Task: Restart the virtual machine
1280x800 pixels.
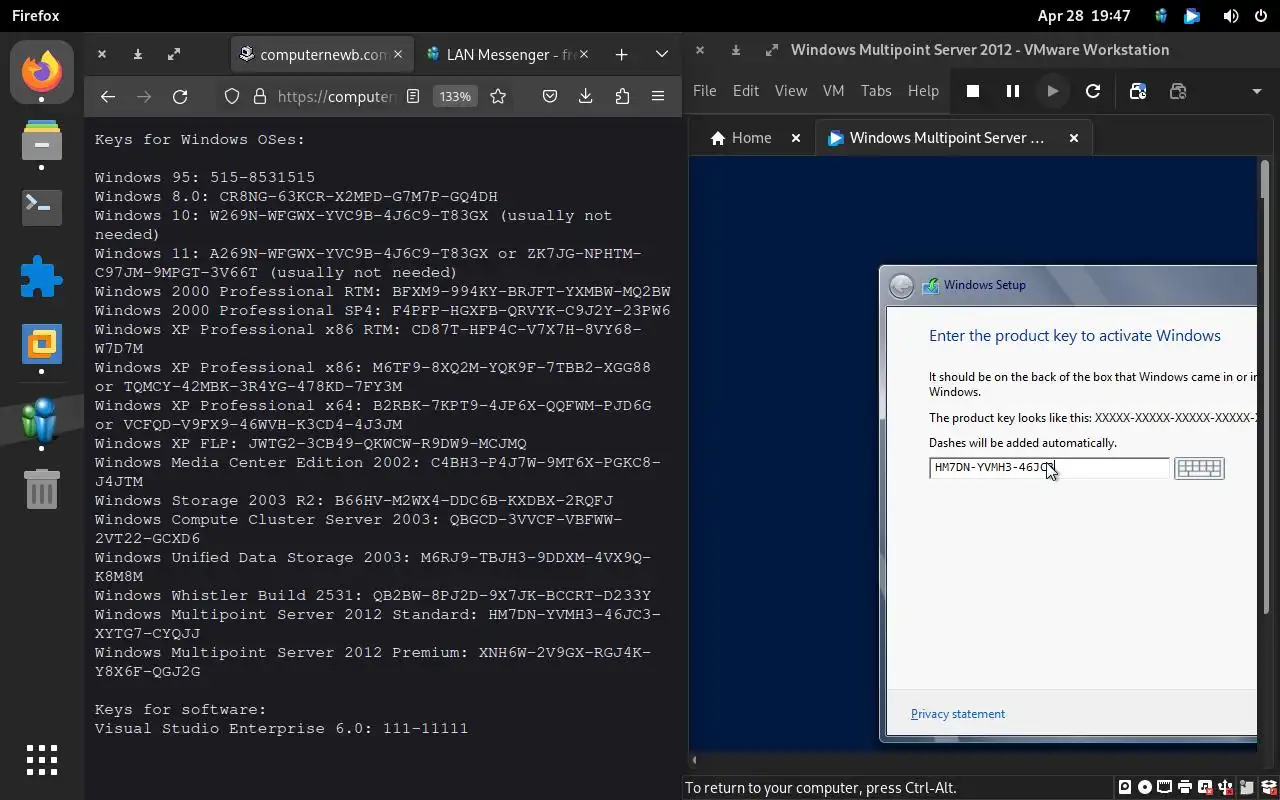Action: 1093,91
